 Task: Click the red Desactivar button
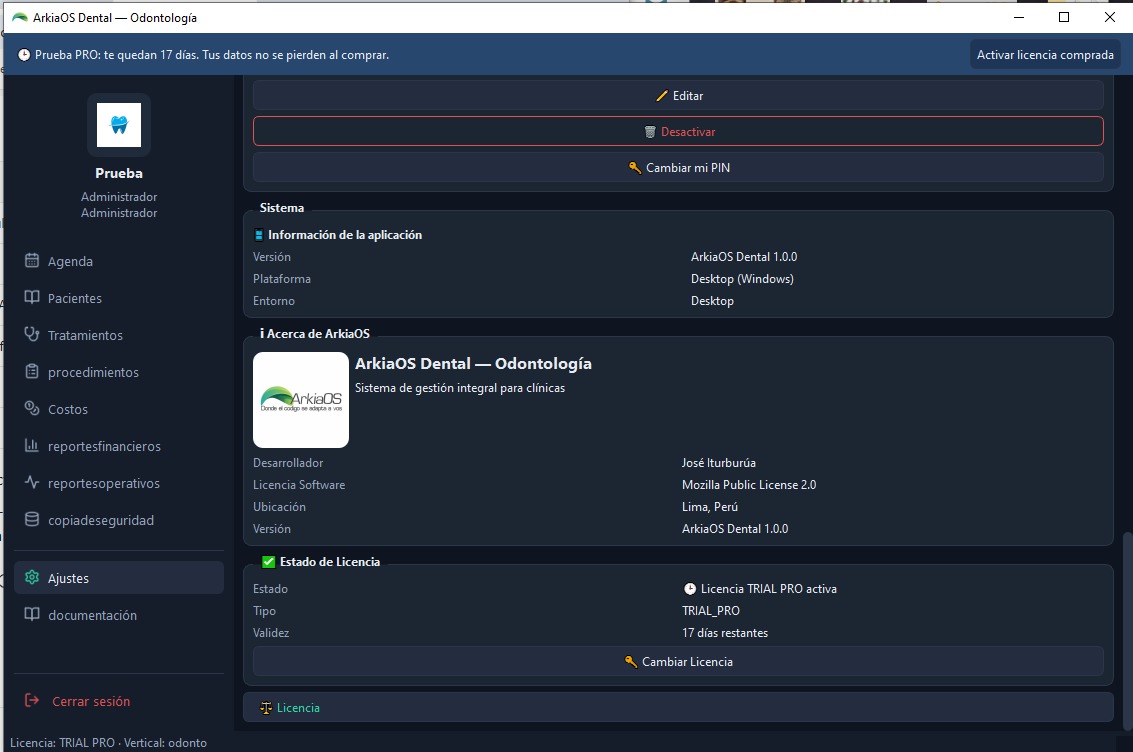point(678,131)
